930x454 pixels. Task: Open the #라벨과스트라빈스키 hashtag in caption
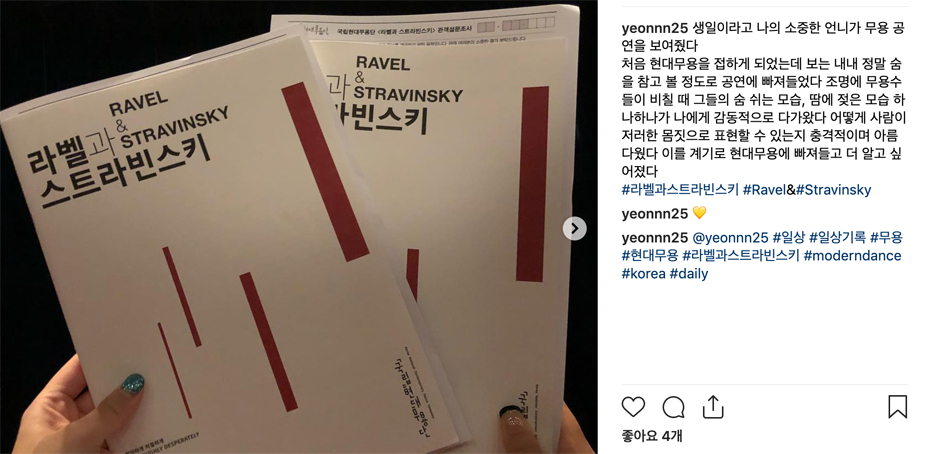[680, 190]
